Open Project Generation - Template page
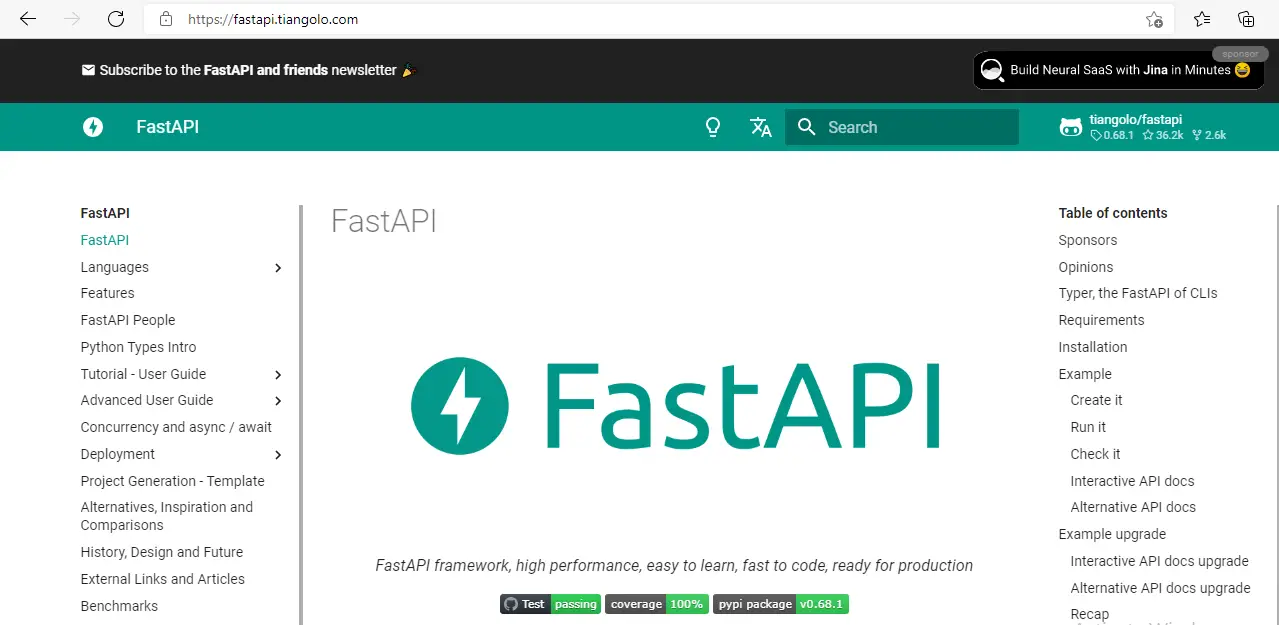1279x625 pixels. click(x=173, y=481)
